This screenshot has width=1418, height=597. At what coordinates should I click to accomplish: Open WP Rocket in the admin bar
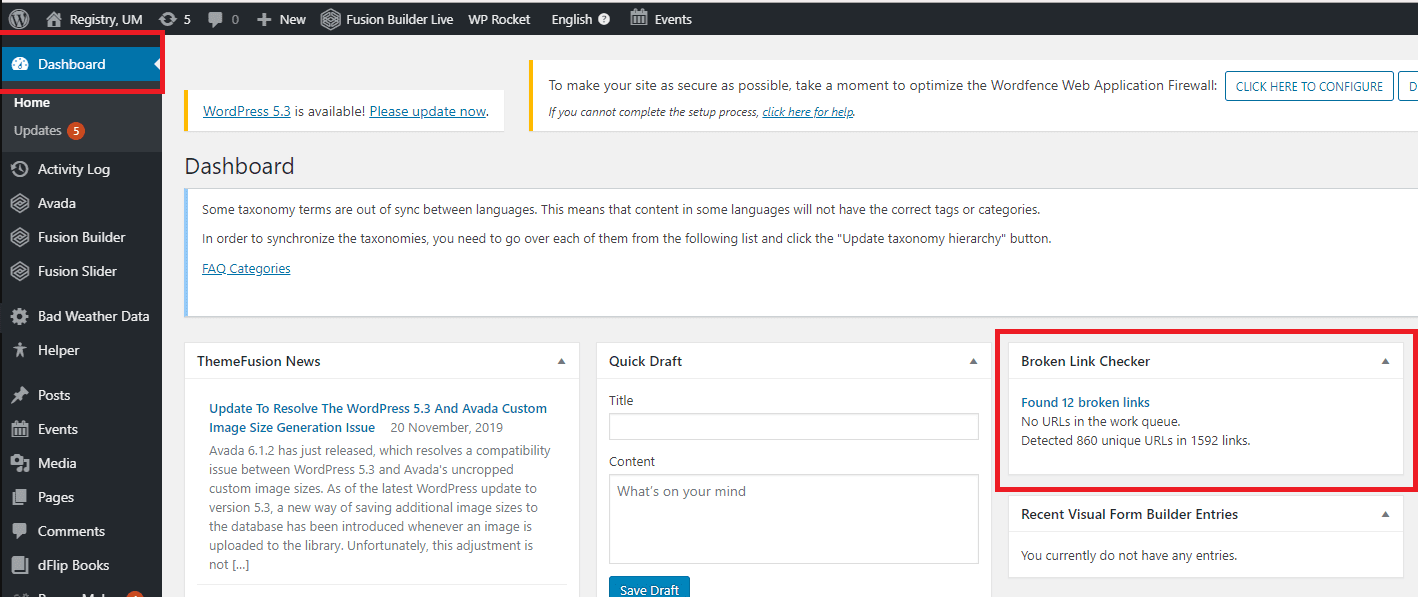(499, 19)
